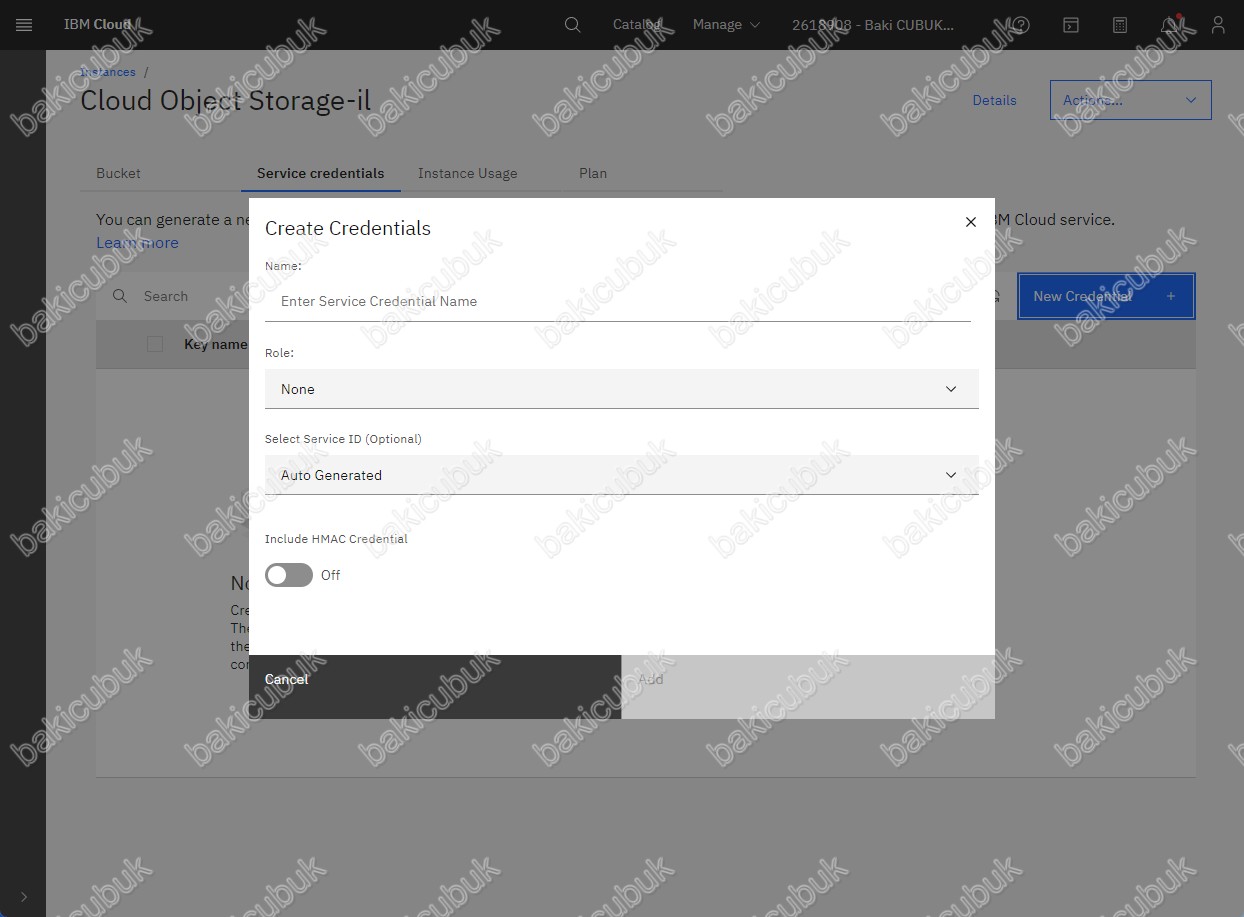
Task: Switch to the Service credentials tab
Action: point(320,173)
